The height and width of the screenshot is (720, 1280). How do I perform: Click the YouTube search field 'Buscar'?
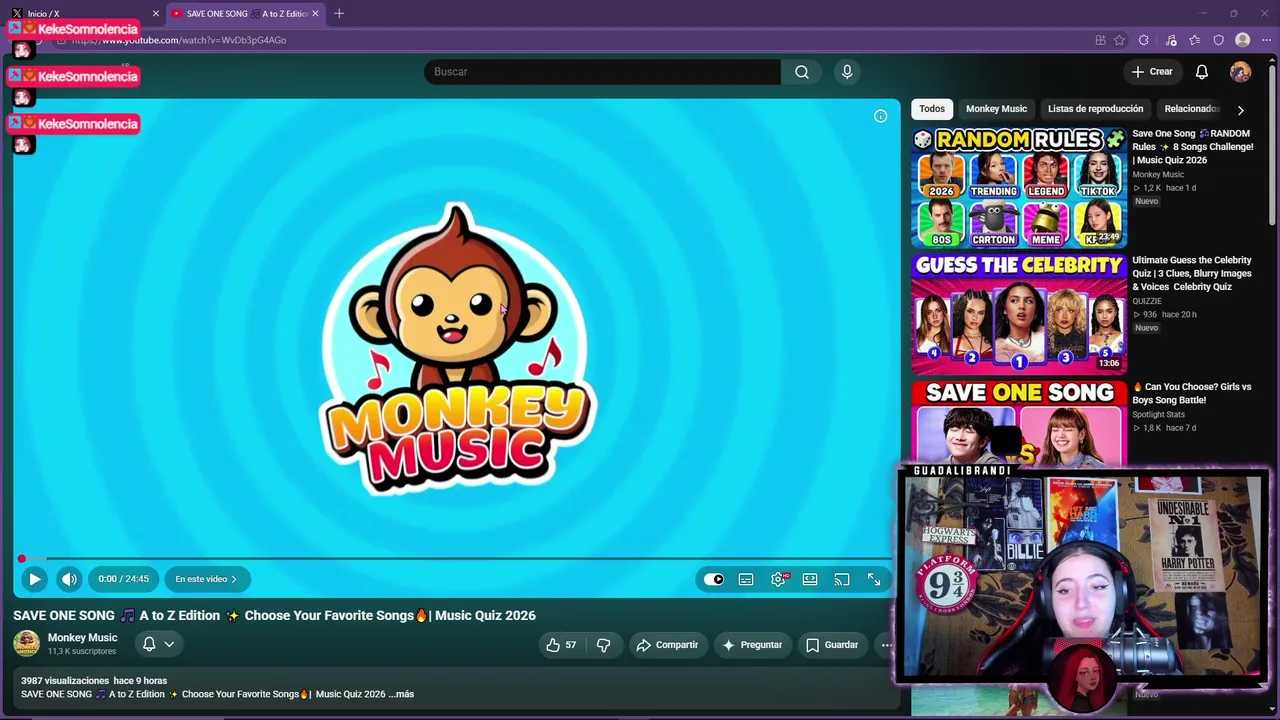point(602,72)
